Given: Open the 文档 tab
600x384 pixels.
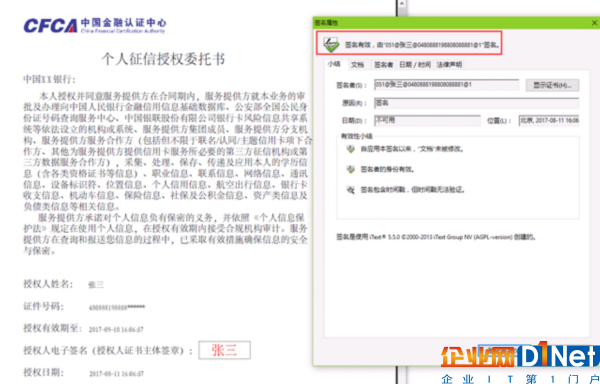Looking at the screenshot, I should [x=357, y=65].
